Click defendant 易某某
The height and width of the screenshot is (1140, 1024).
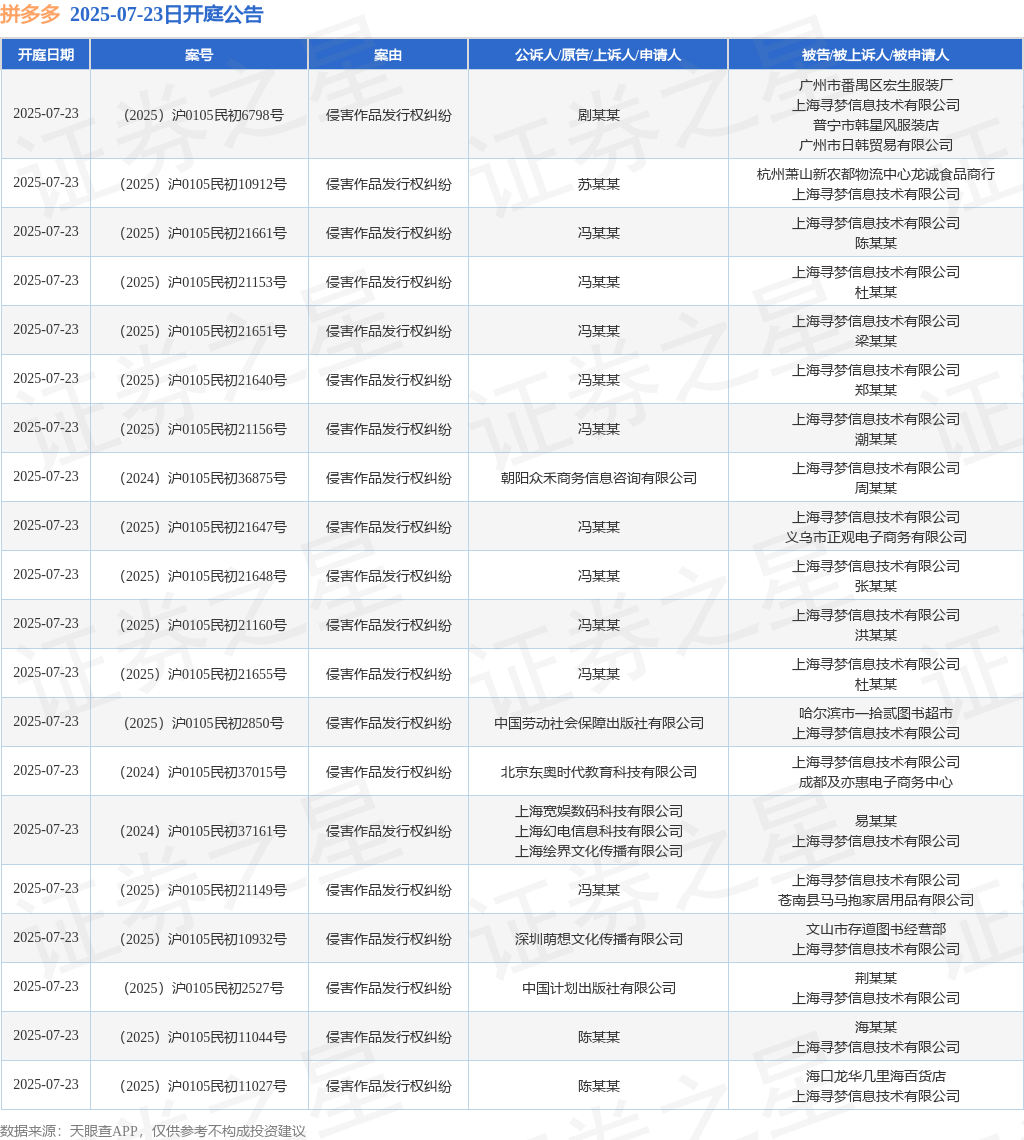[x=876, y=821]
